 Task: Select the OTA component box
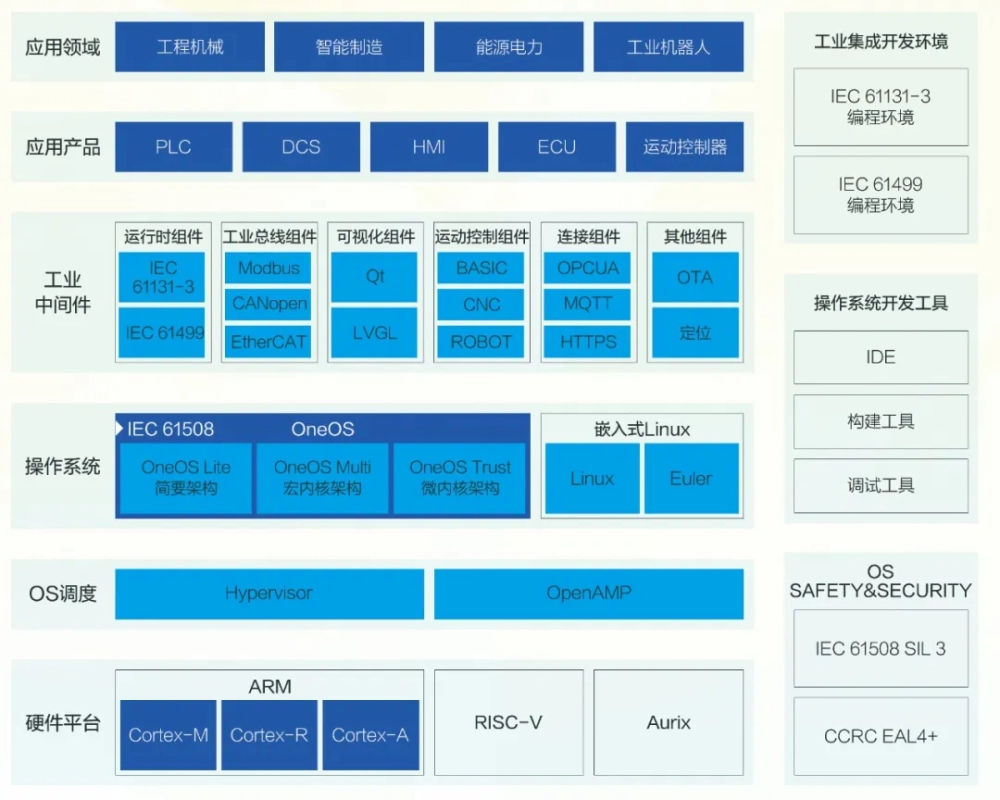(695, 277)
